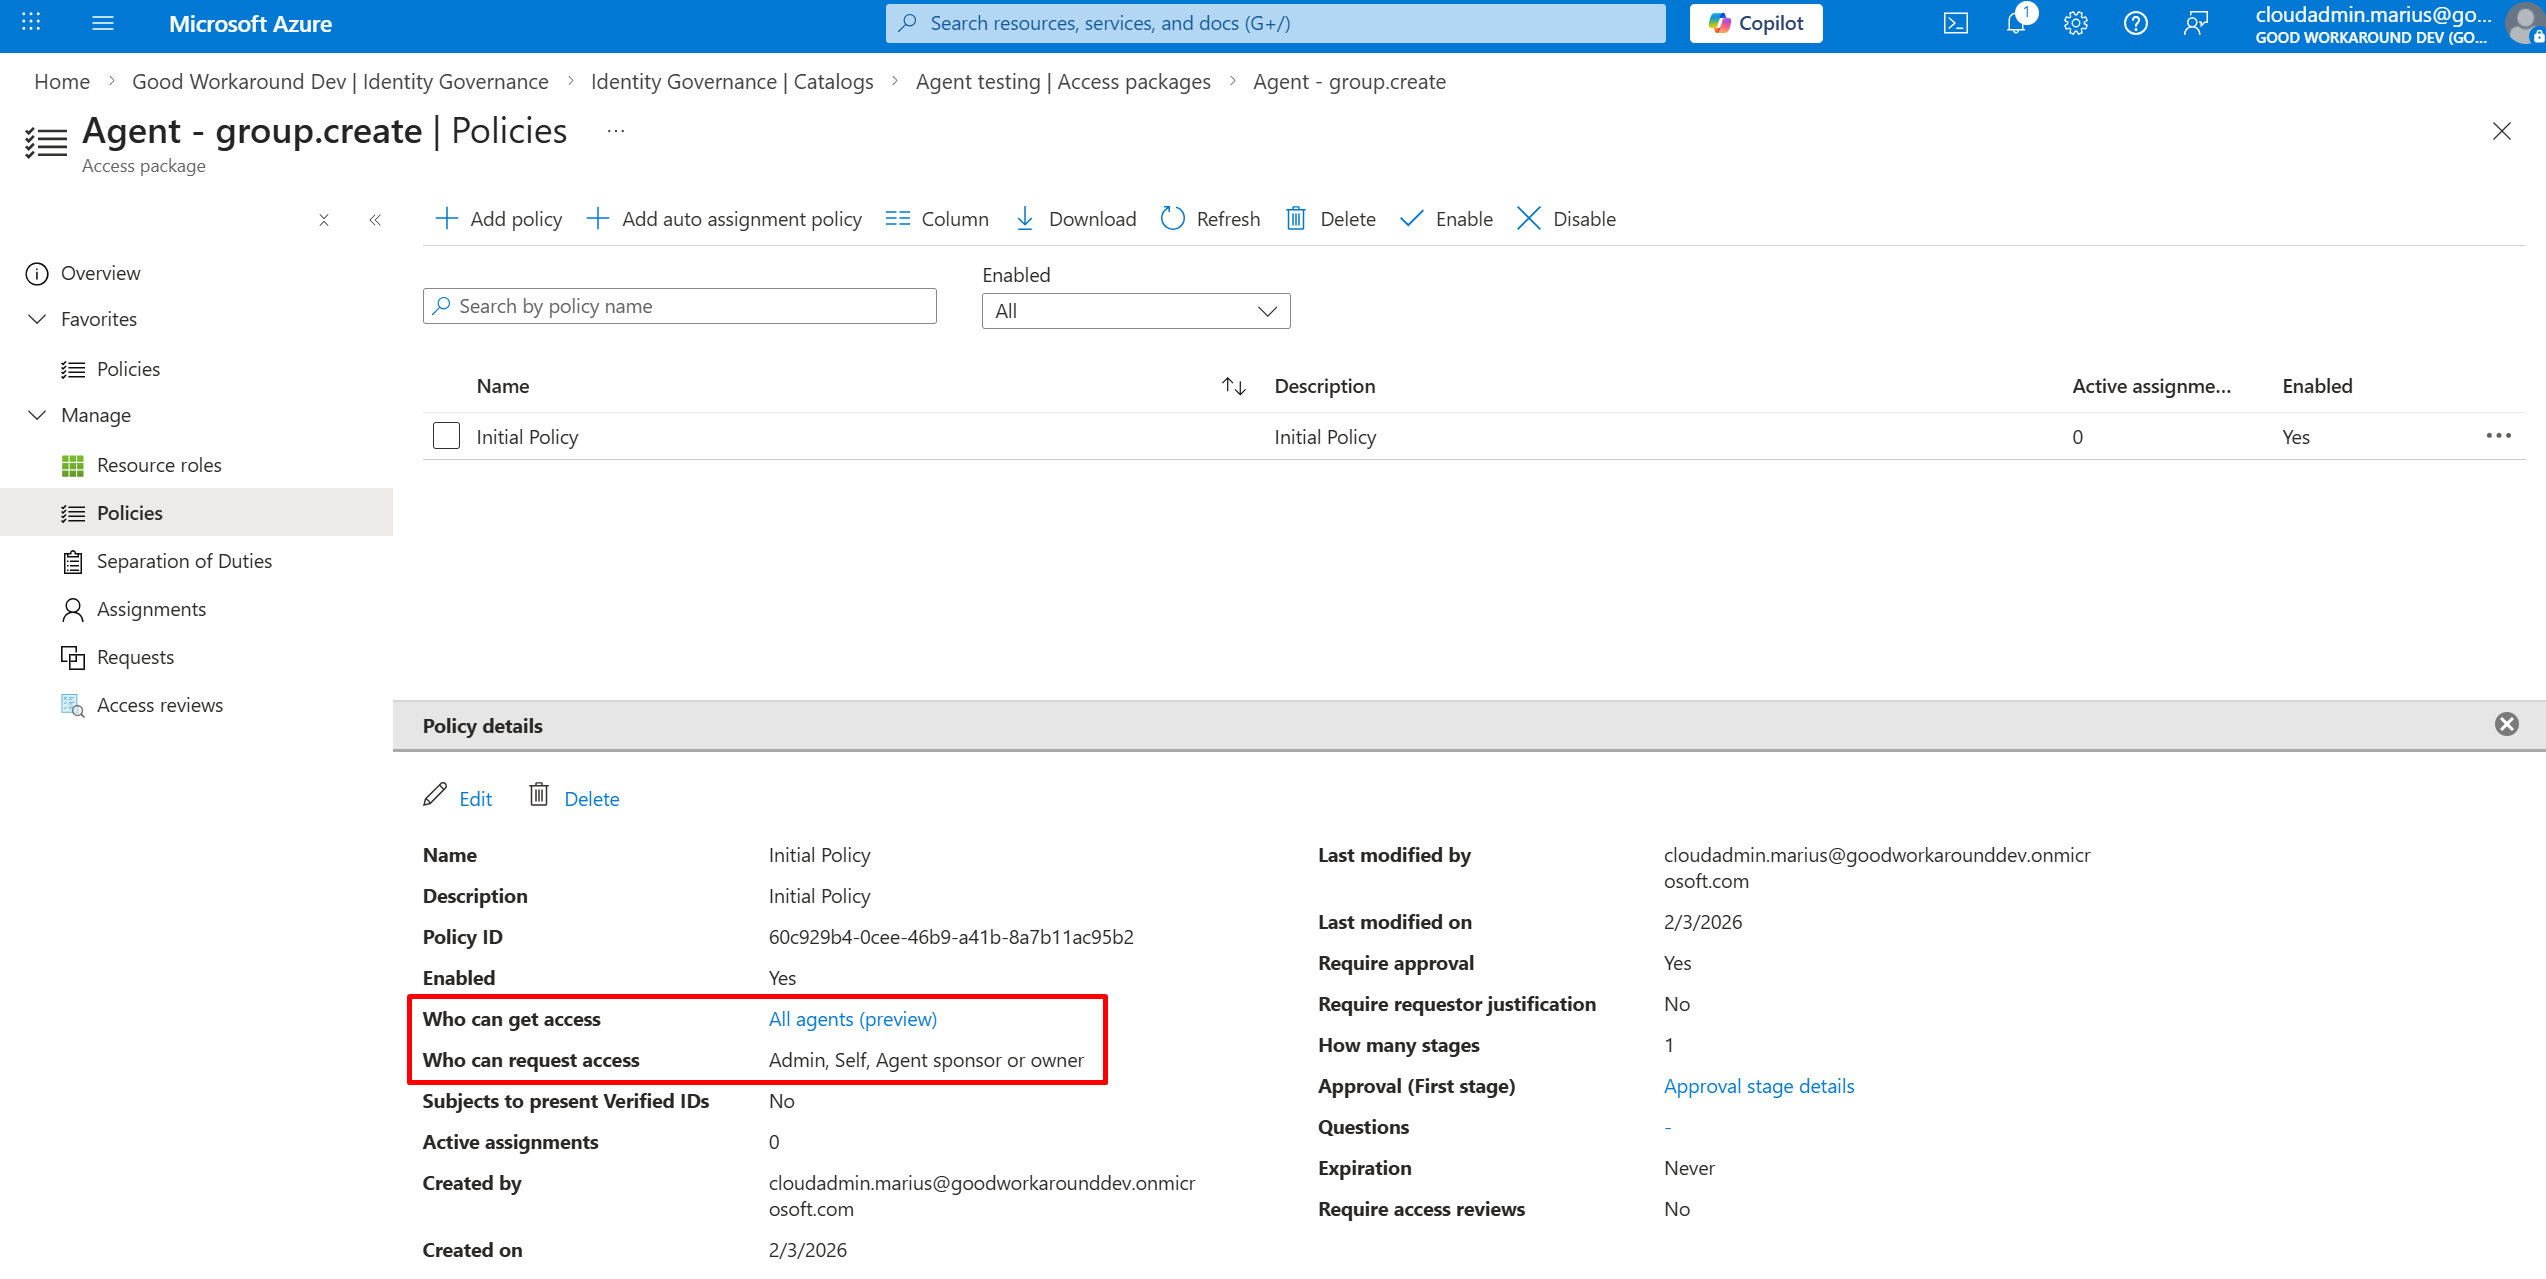Click the Refresh toolbar icon
This screenshot has width=2546, height=1279.
click(x=1173, y=218)
